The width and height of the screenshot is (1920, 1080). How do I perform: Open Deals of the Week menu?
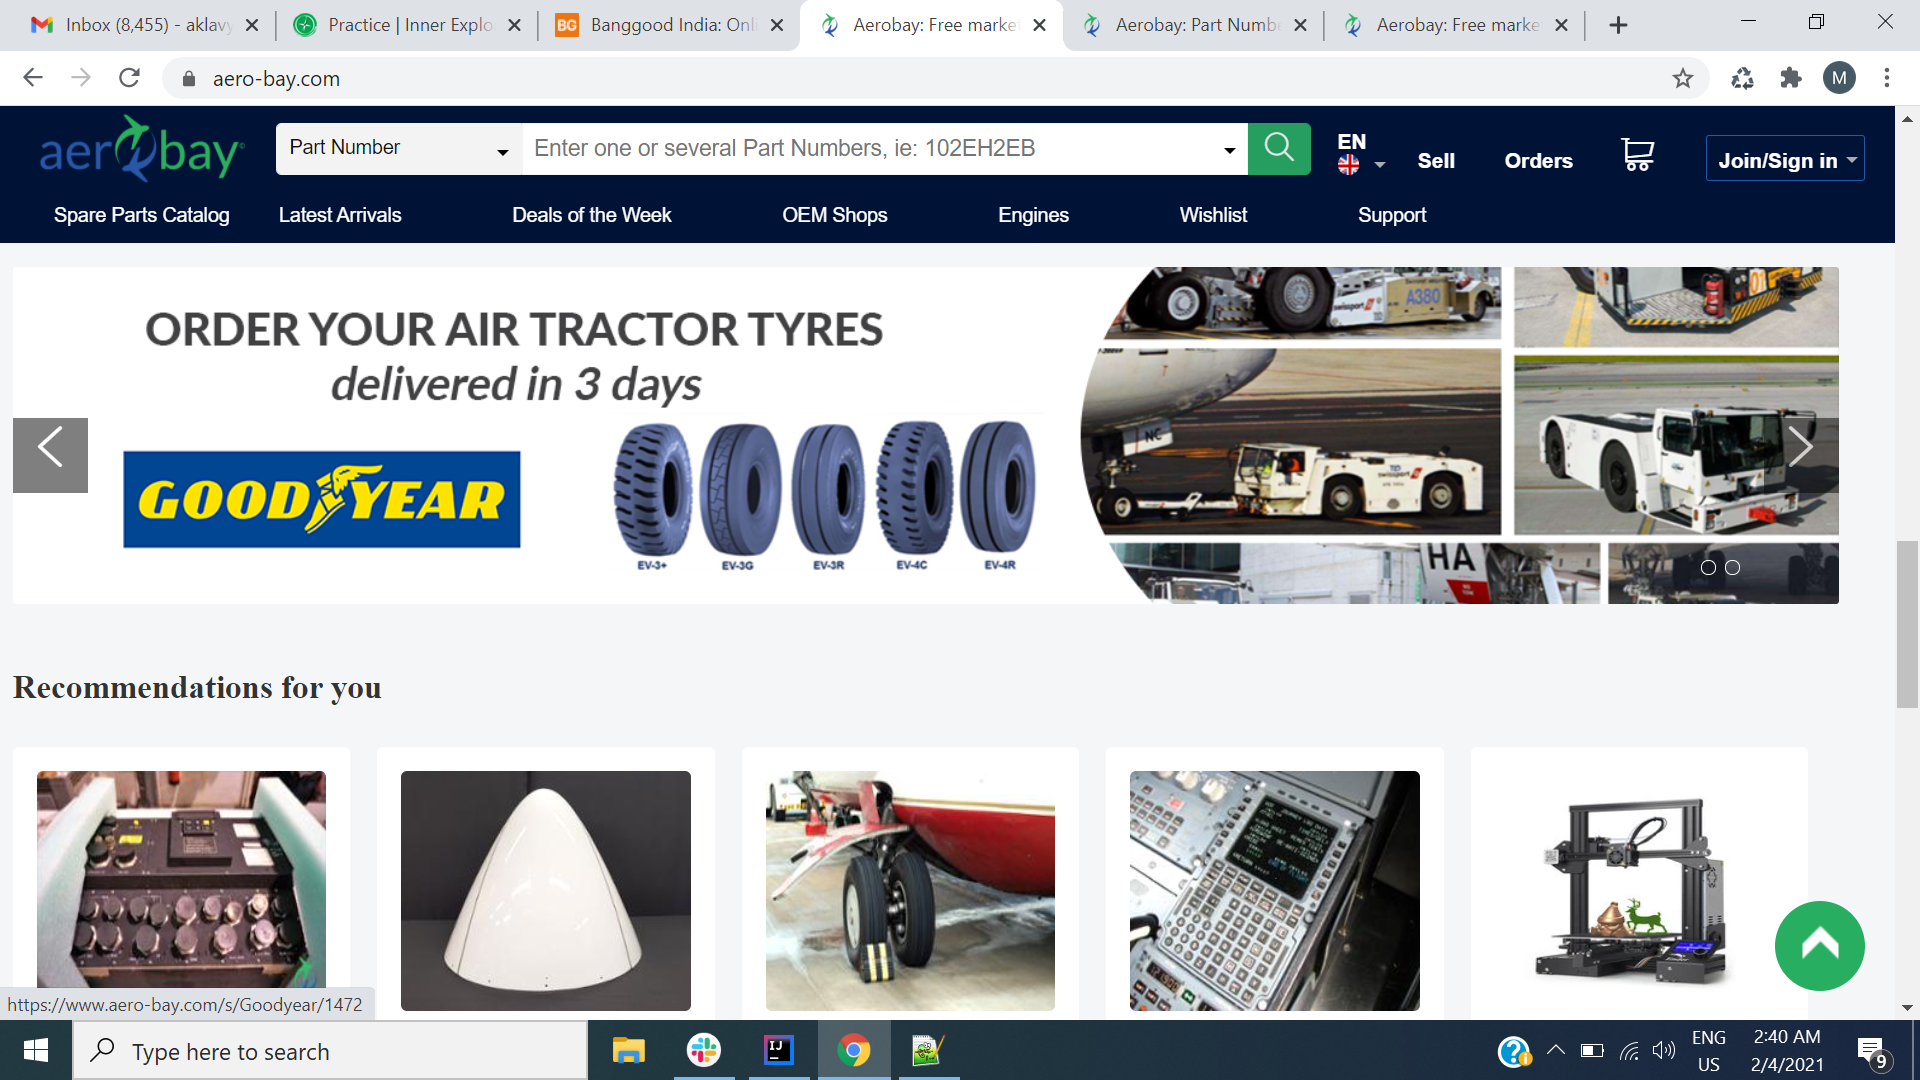(x=591, y=215)
